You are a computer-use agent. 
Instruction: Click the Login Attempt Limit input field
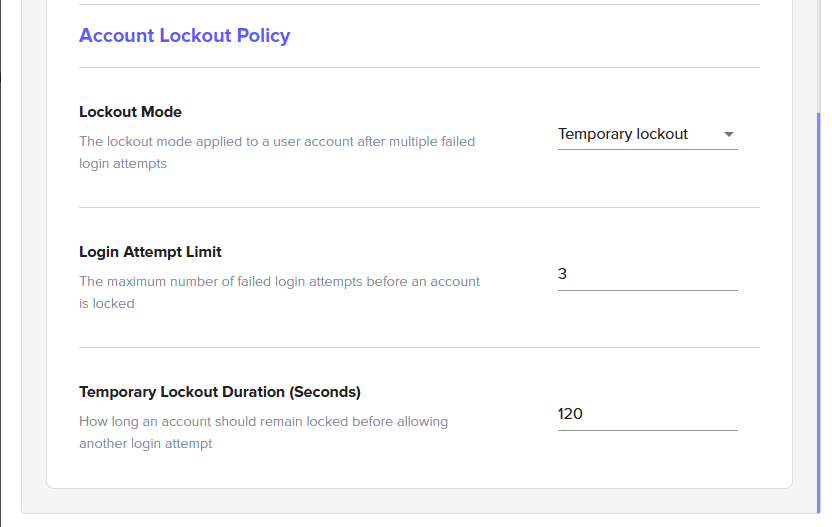coord(647,274)
